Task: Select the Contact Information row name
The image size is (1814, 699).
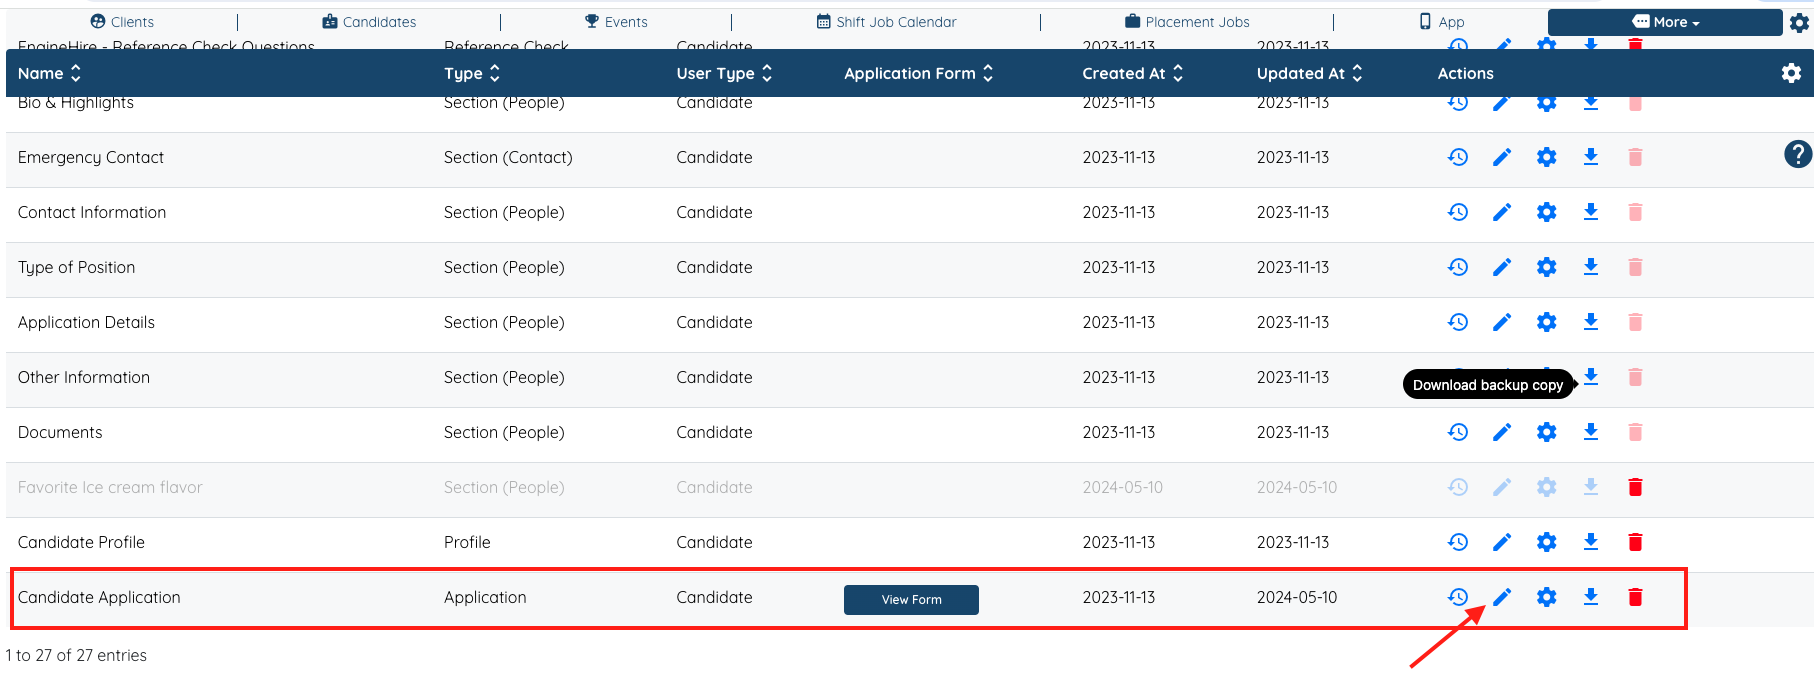Action: (92, 212)
